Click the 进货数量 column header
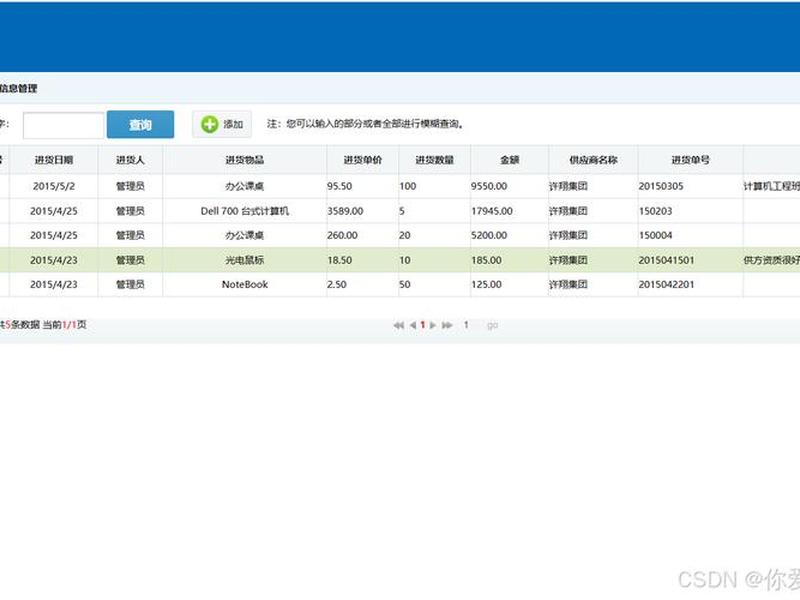Image resolution: width=800 pixels, height=600 pixels. point(435,160)
